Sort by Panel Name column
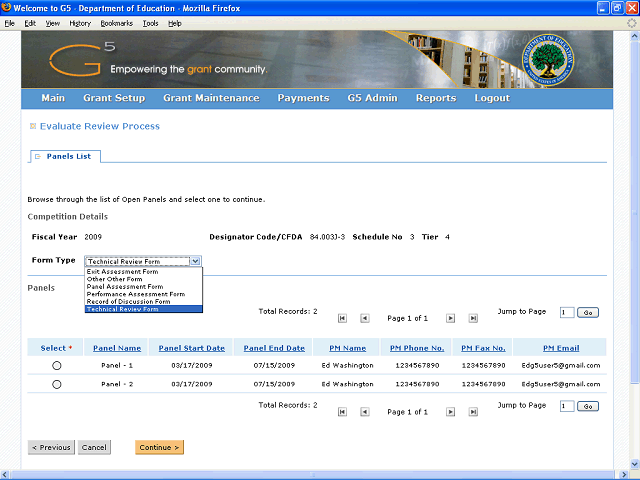Screen dimensions: 640x480 pyautogui.click(x=117, y=348)
